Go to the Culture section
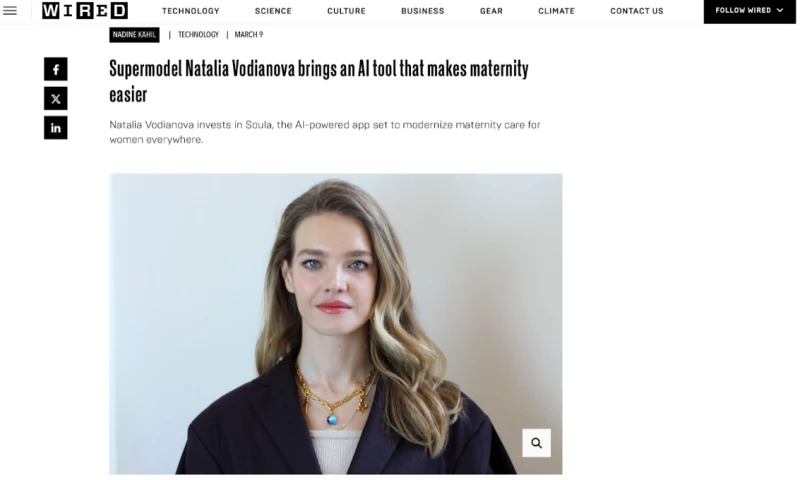Screen dimensions: 800x480 pos(346,11)
